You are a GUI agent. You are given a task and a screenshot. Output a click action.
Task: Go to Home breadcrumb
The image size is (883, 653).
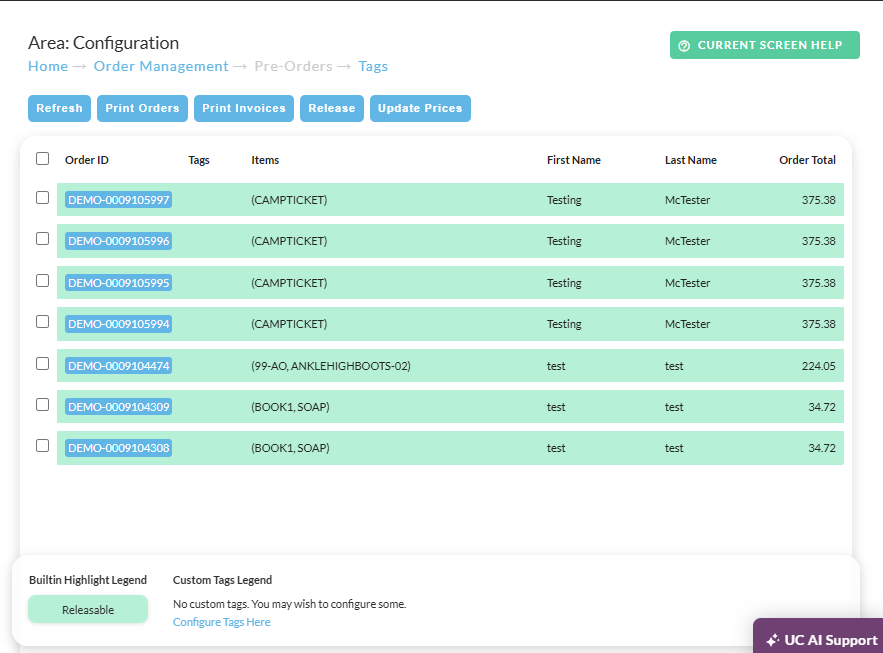click(x=48, y=66)
